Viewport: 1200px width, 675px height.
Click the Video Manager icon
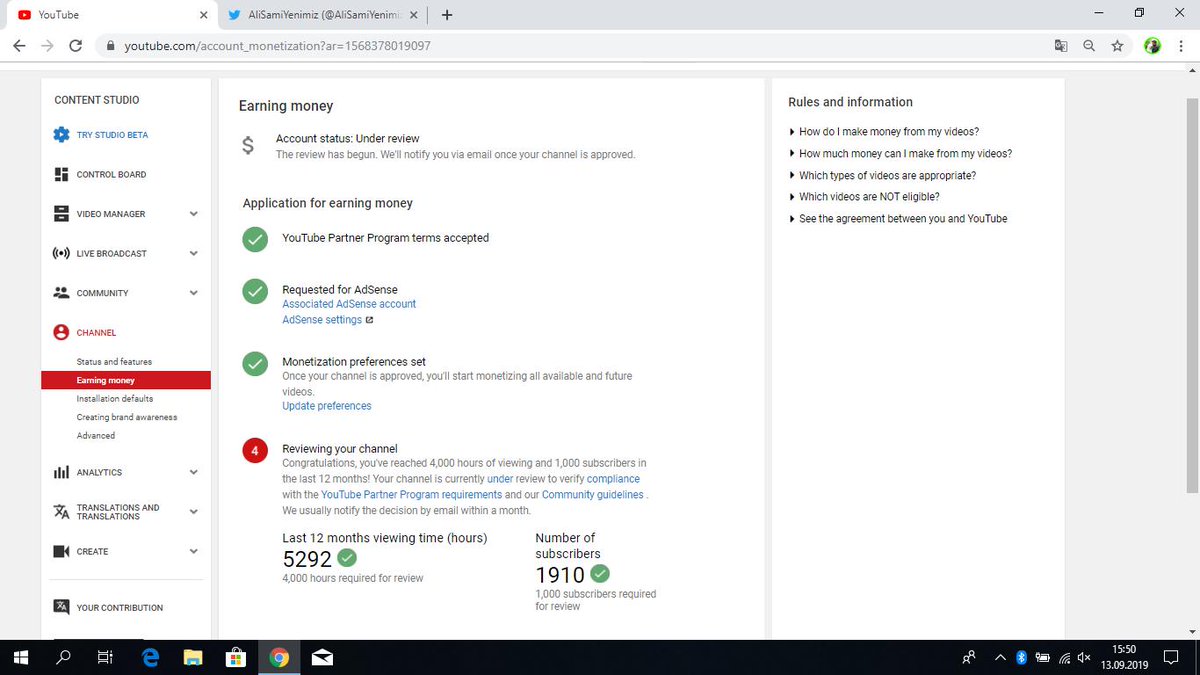click(61, 214)
